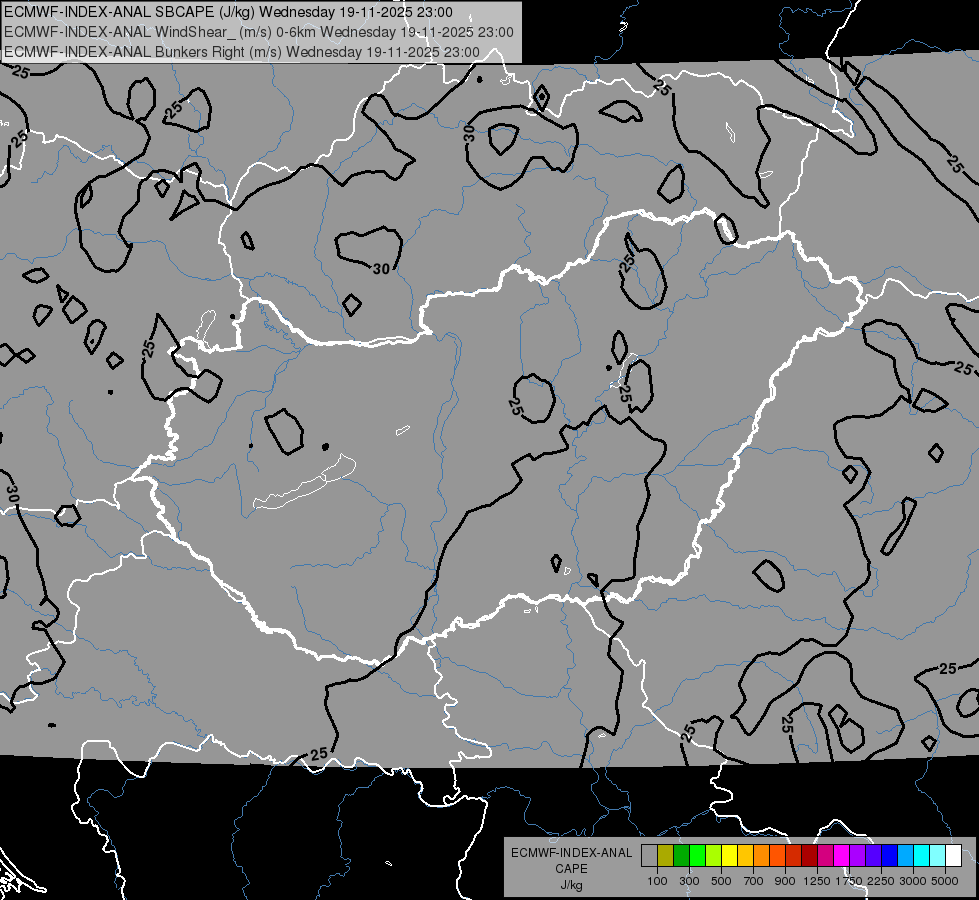Select the pure blue legend swatch
The height and width of the screenshot is (900, 979).
tap(890, 856)
